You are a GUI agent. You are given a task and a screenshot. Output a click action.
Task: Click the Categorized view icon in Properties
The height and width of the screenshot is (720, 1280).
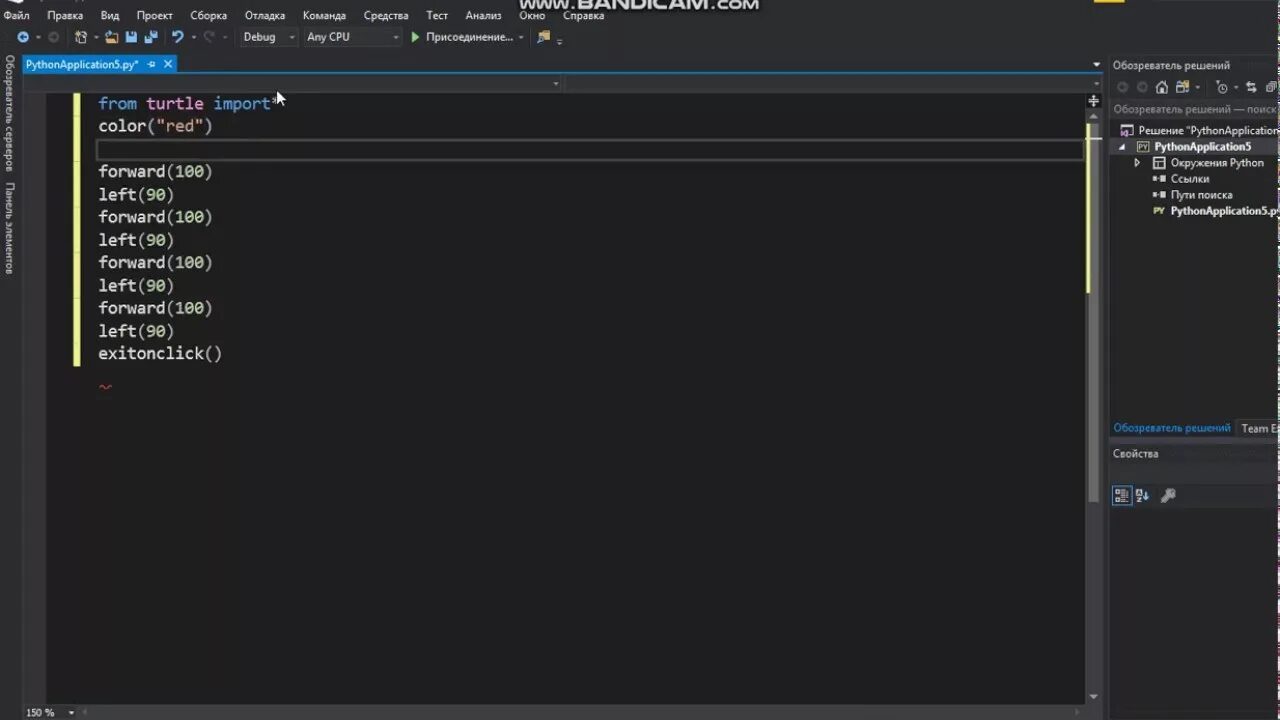pos(1122,495)
